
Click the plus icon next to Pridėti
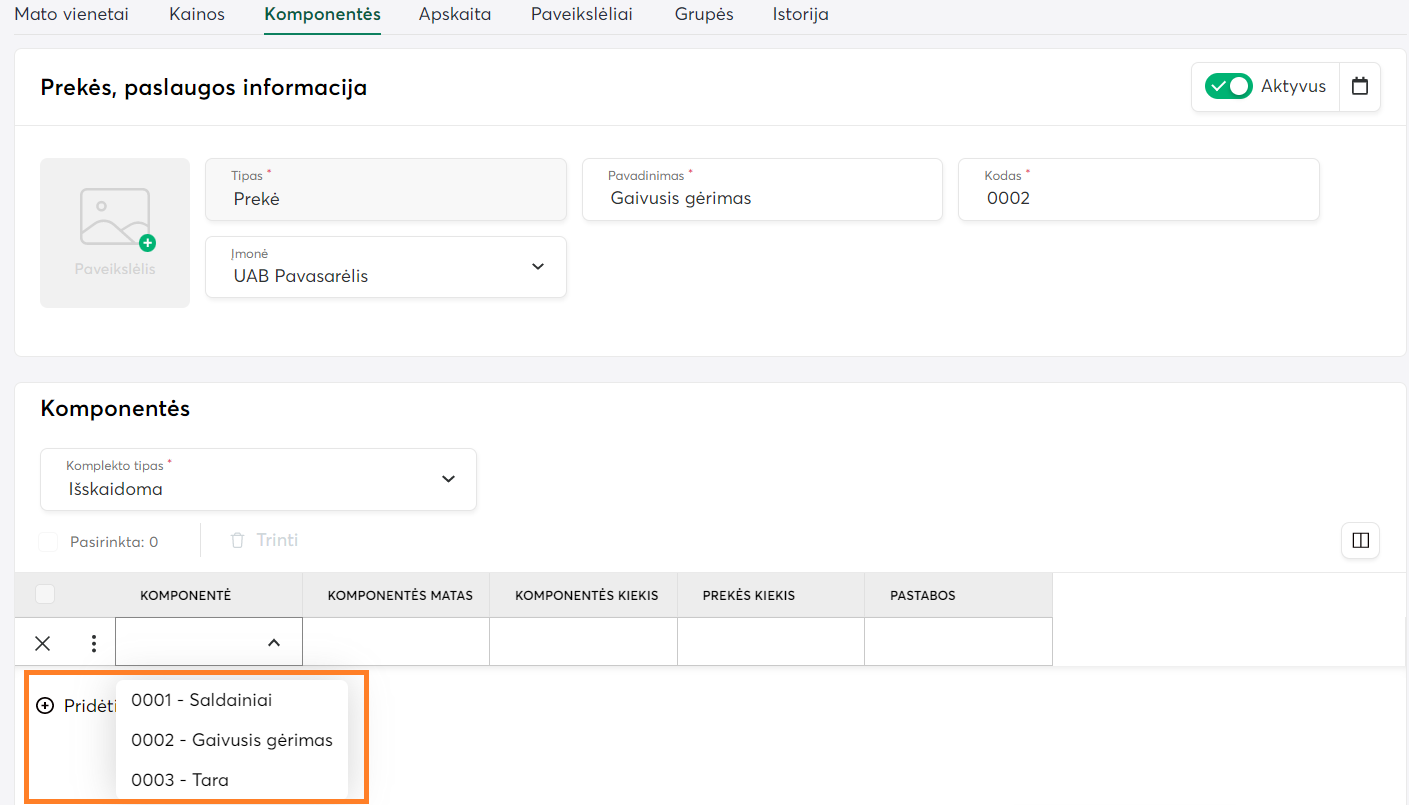45,706
